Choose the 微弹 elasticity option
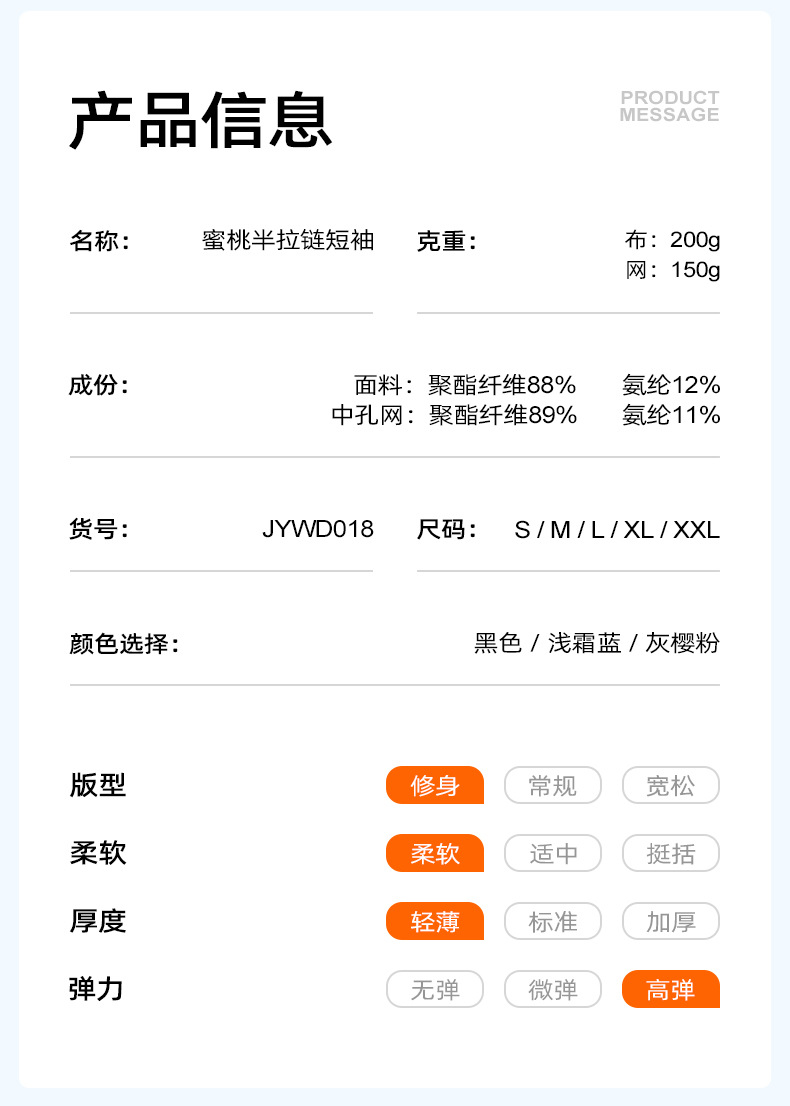This screenshot has height=1106, width=790. click(553, 989)
